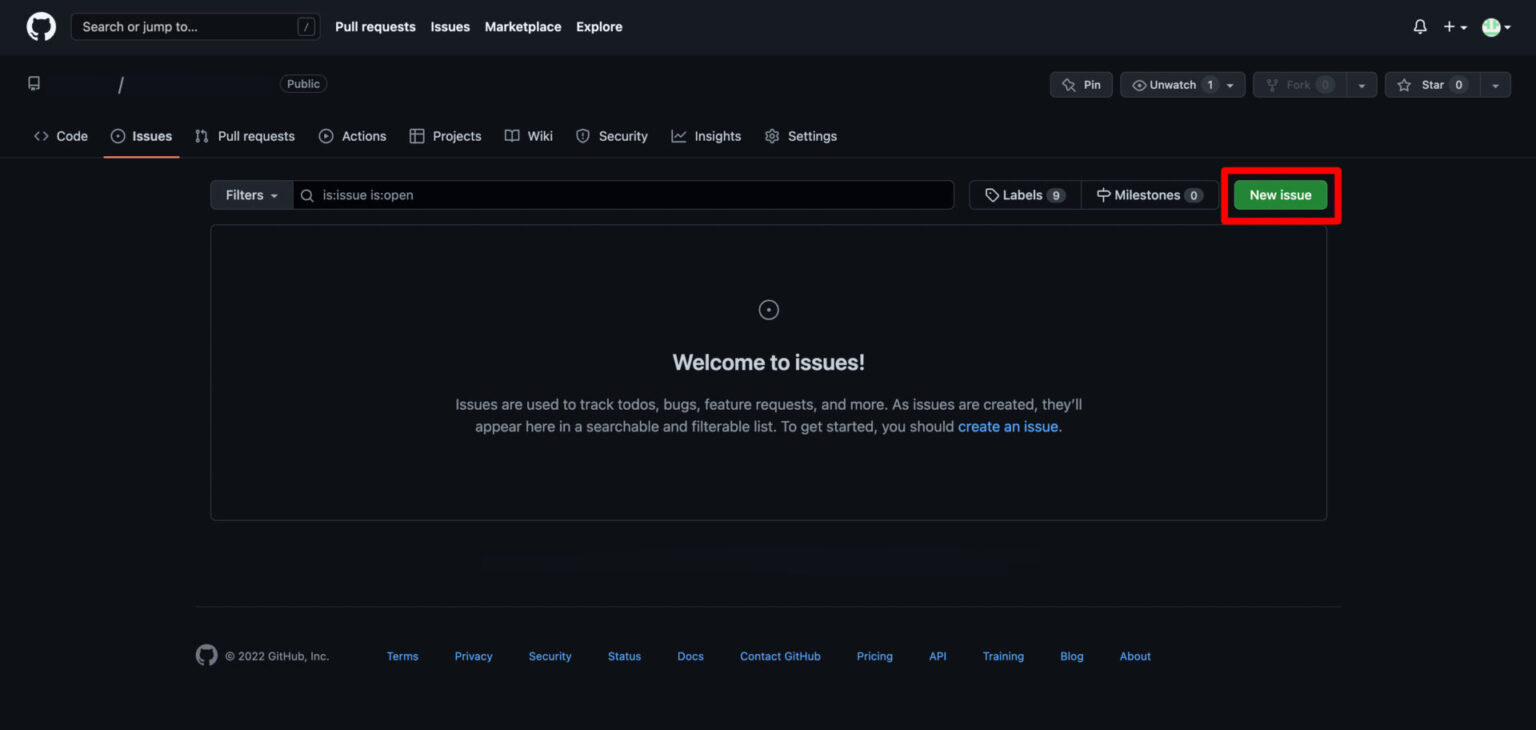Viewport: 1536px width, 730px height.
Task: Click the green New issue button
Action: click(1280, 195)
